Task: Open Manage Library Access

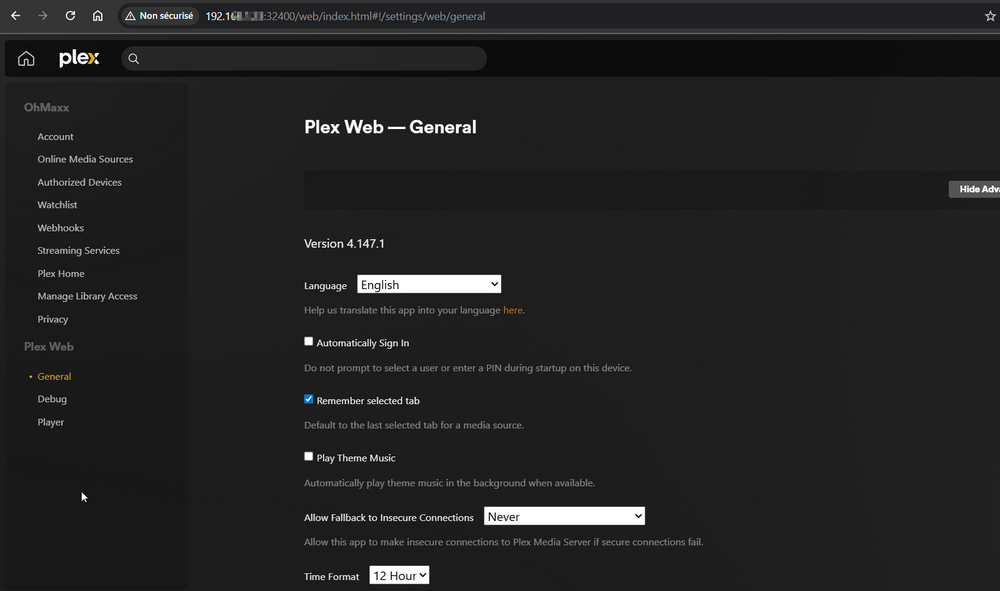Action: (87, 296)
